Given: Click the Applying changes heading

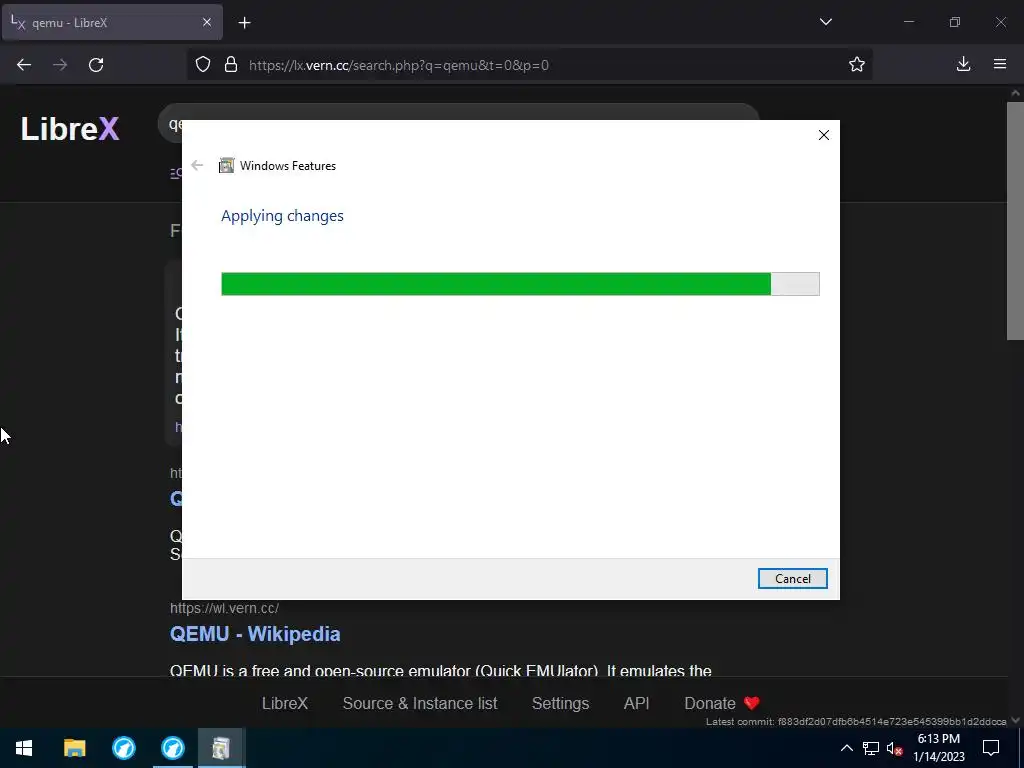Looking at the screenshot, I should (282, 216).
